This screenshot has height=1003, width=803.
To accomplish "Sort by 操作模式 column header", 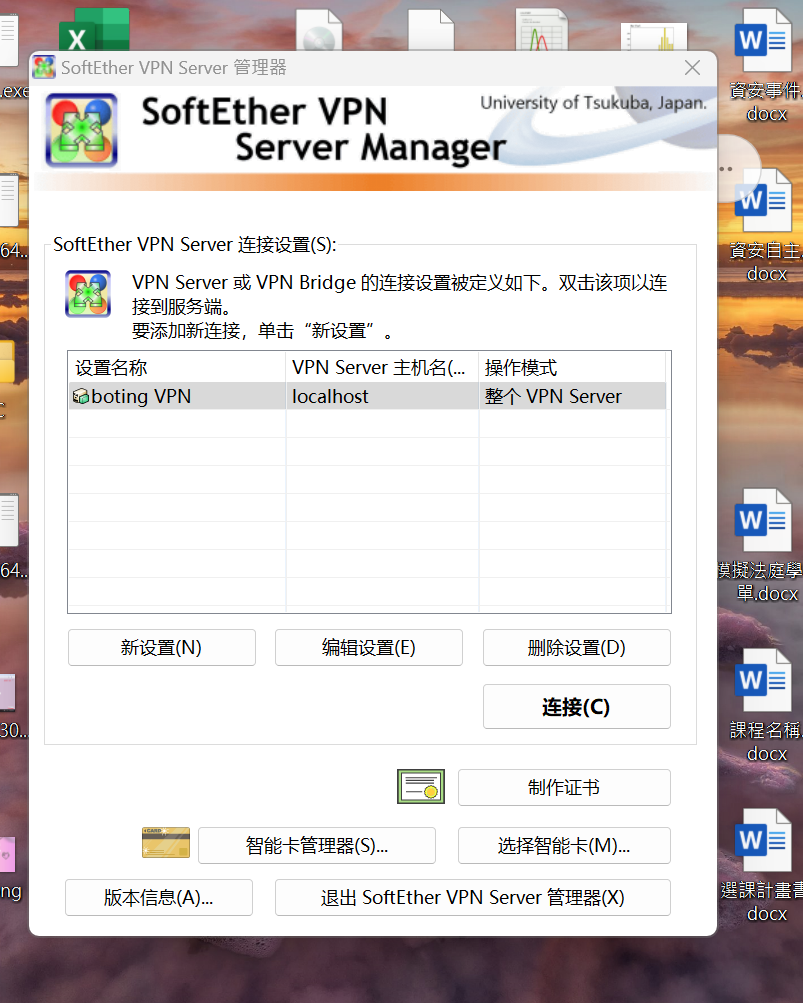I will click(572, 367).
